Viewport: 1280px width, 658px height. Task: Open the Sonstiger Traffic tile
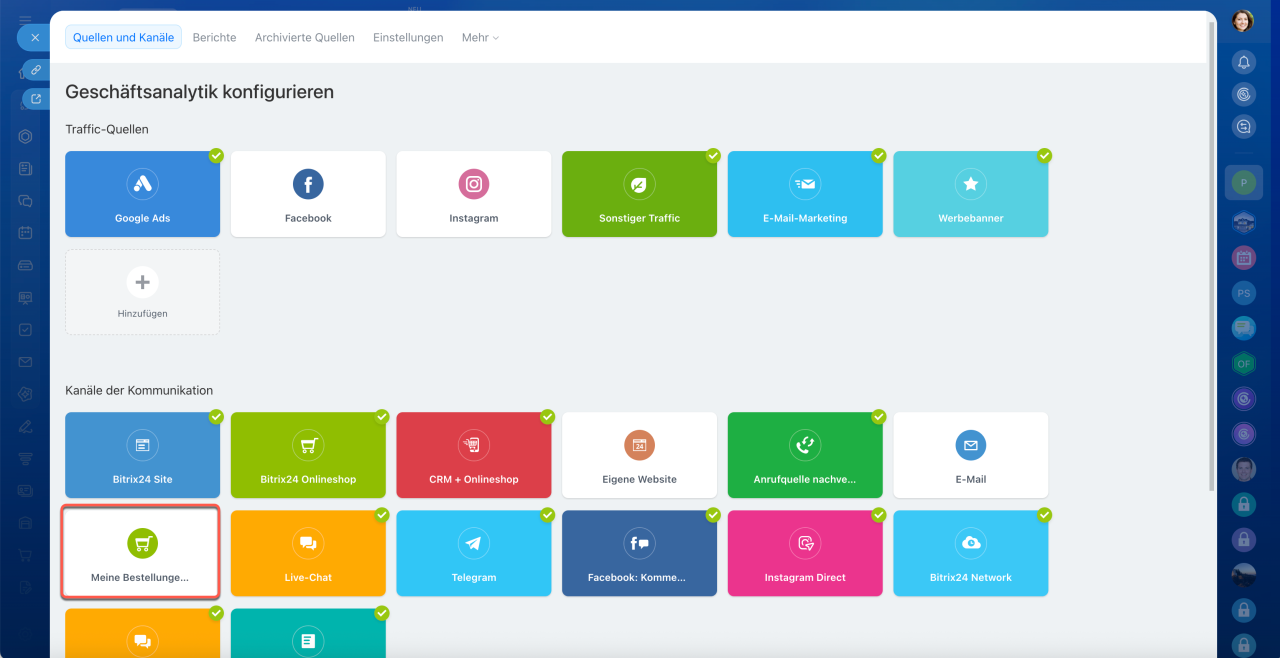639,194
